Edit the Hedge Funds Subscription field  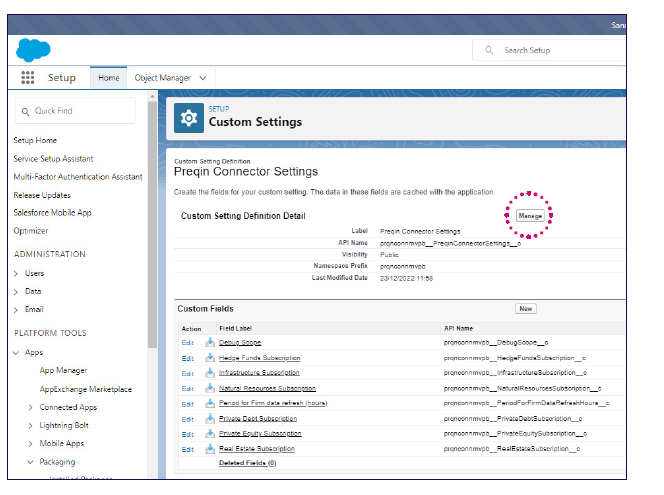pyautogui.click(x=188, y=358)
